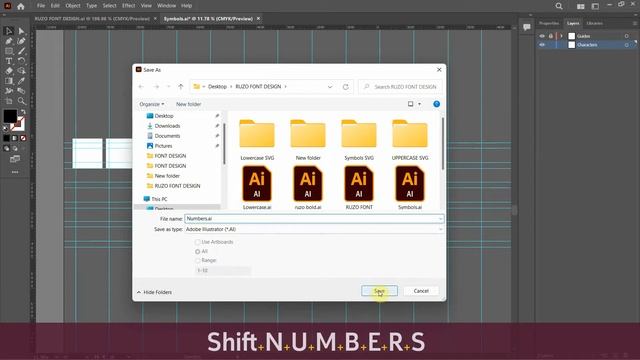Open the workspace switcher icon
640x360 pixels.
(x=595, y=6)
